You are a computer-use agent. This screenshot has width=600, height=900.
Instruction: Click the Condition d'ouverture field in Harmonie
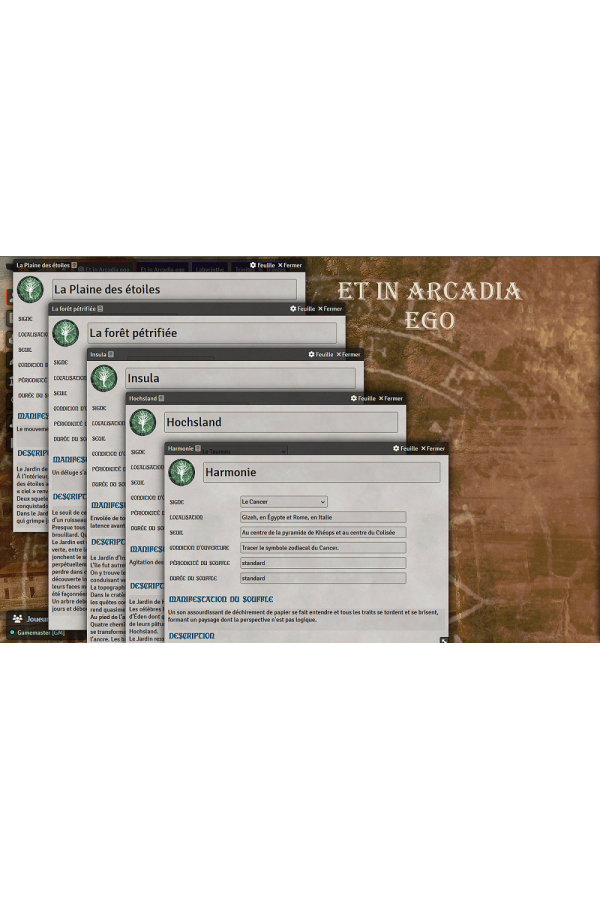tap(322, 548)
